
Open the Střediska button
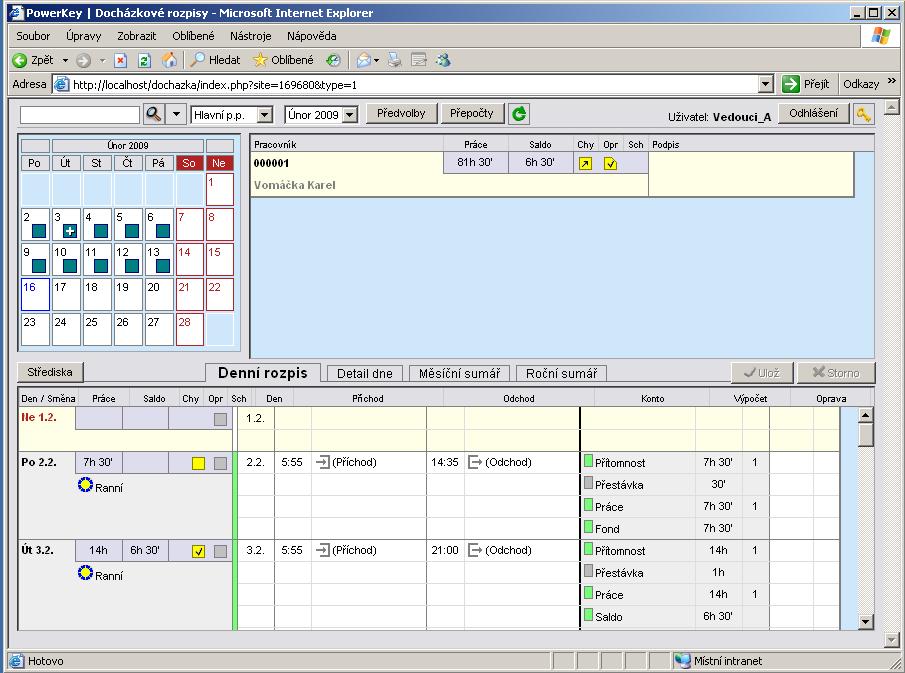coord(50,372)
